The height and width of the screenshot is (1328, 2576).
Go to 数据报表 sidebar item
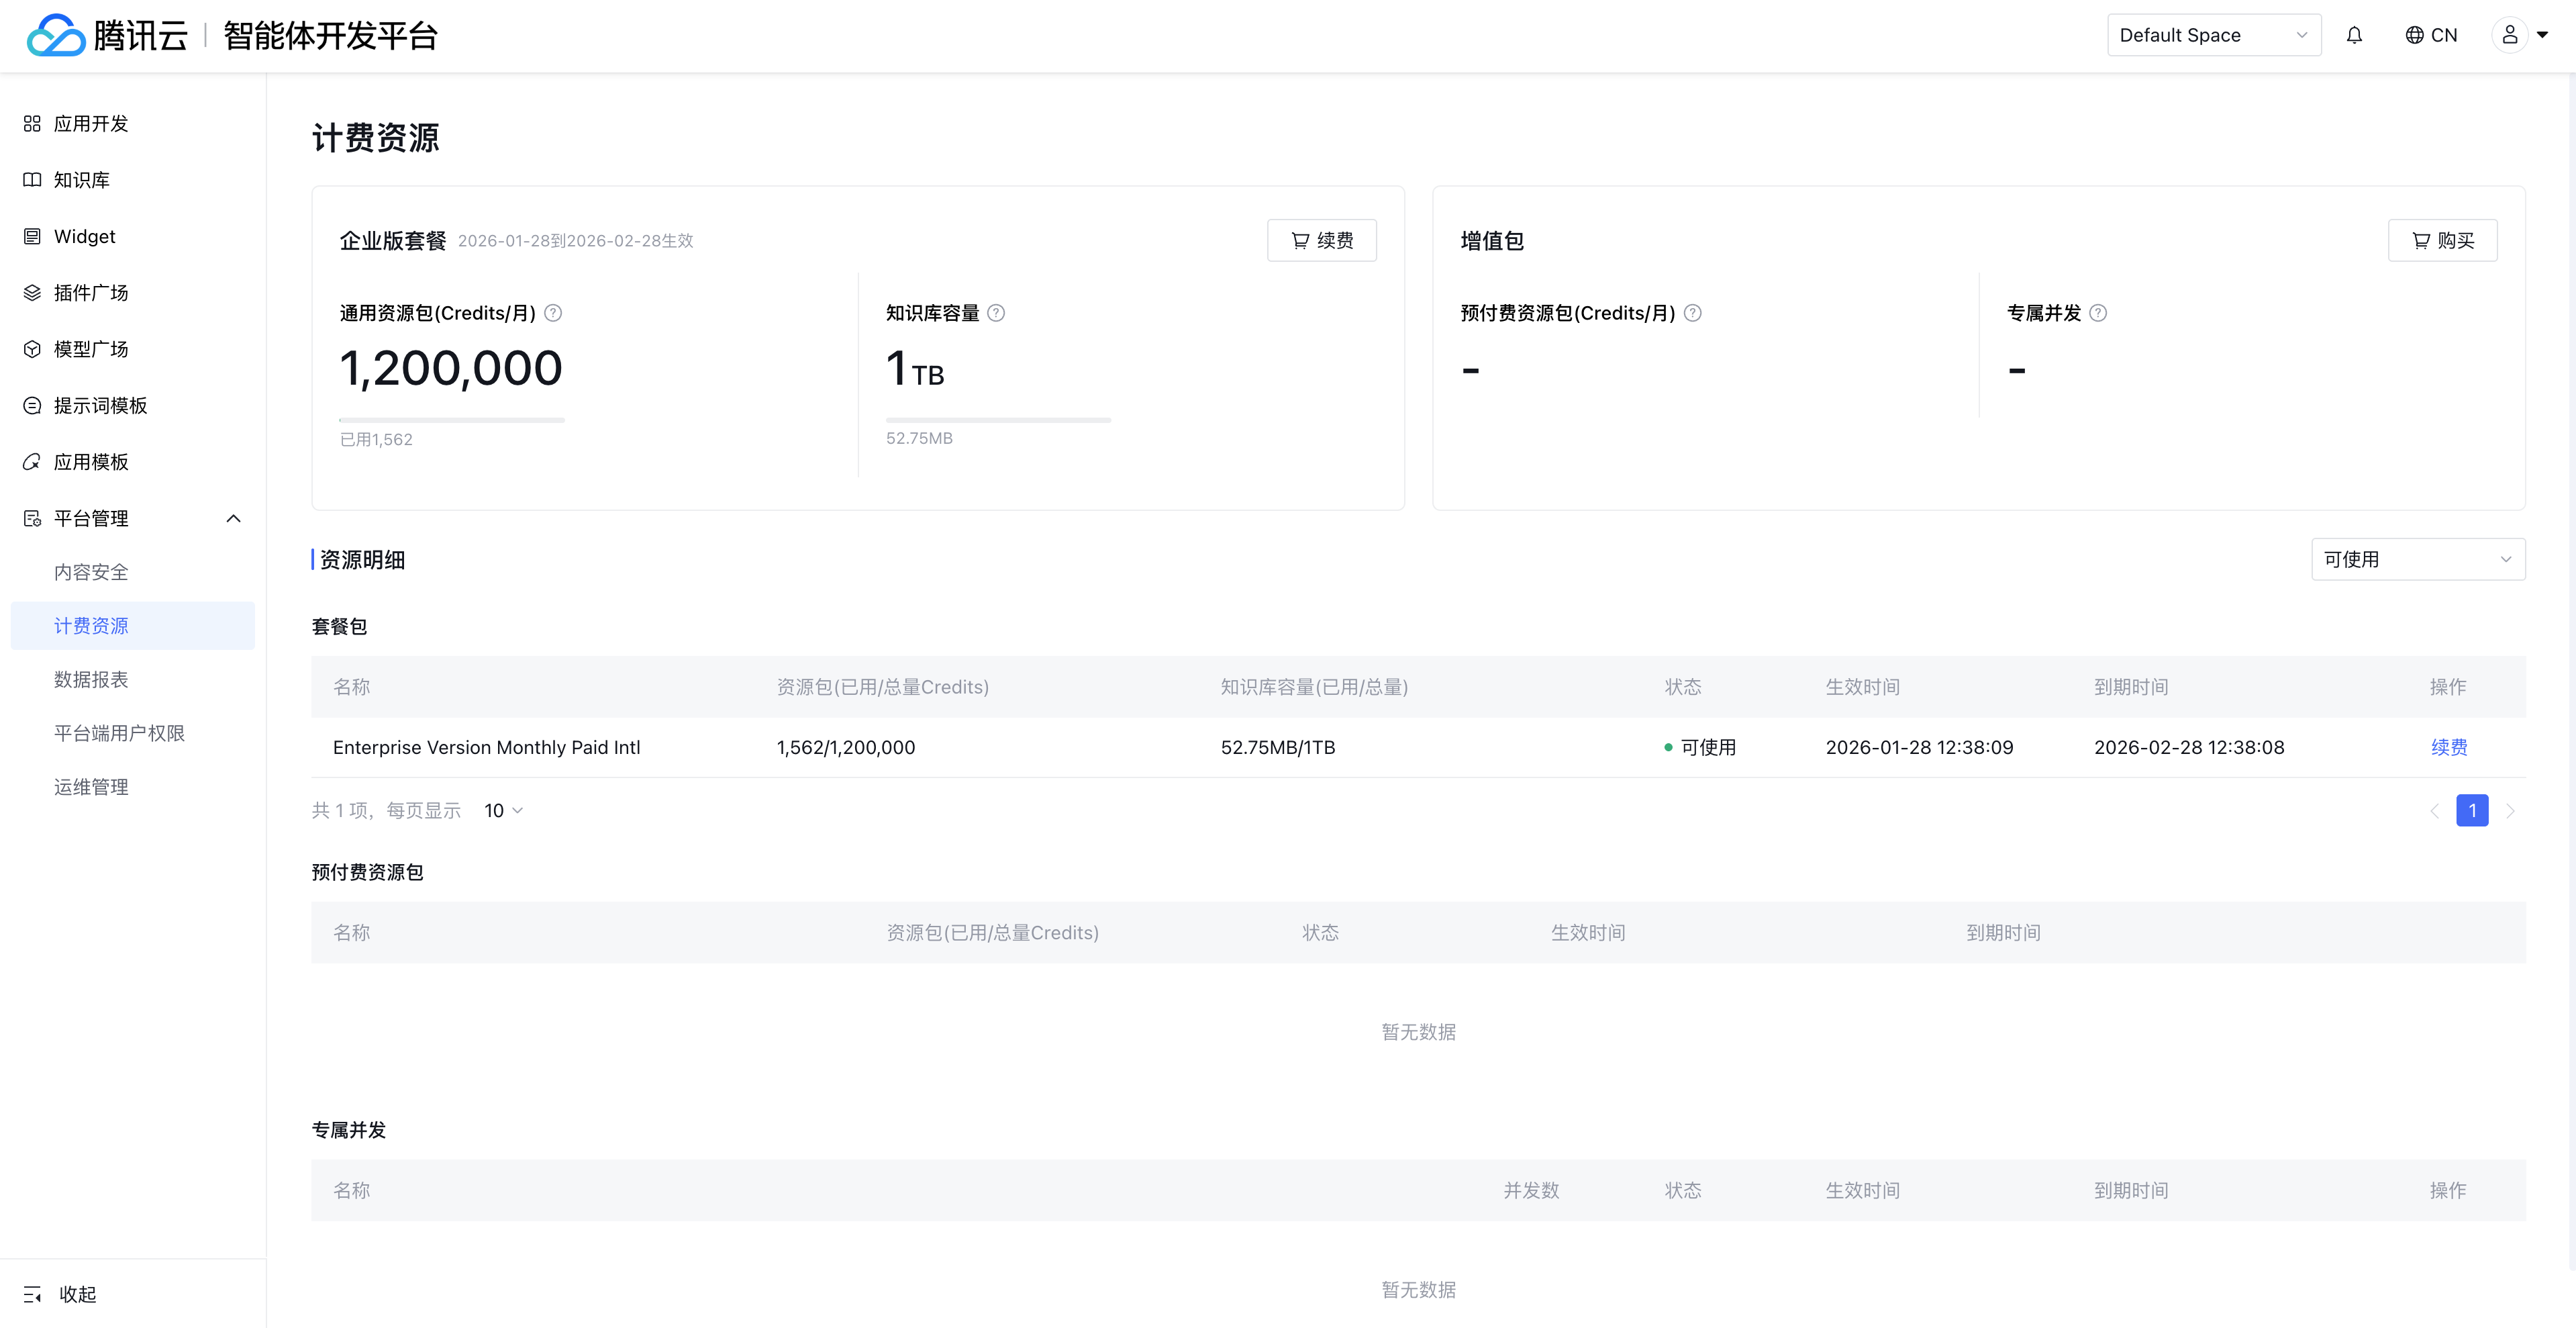(x=91, y=679)
